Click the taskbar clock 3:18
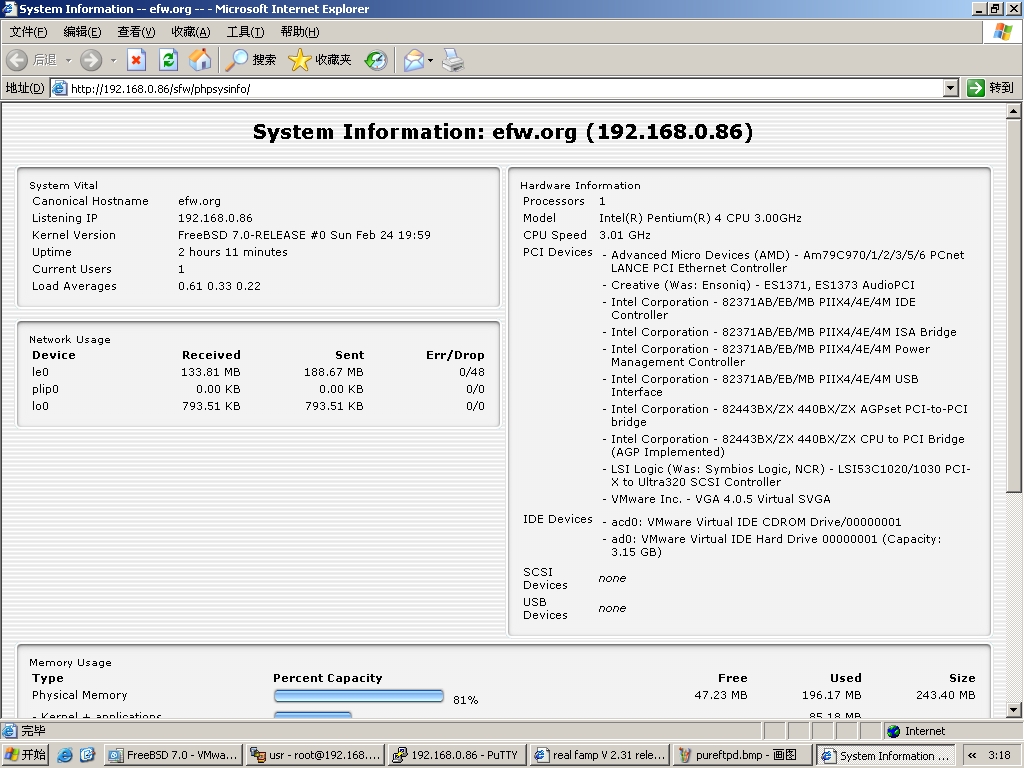Viewport: 1024px width, 768px height. point(1000,755)
